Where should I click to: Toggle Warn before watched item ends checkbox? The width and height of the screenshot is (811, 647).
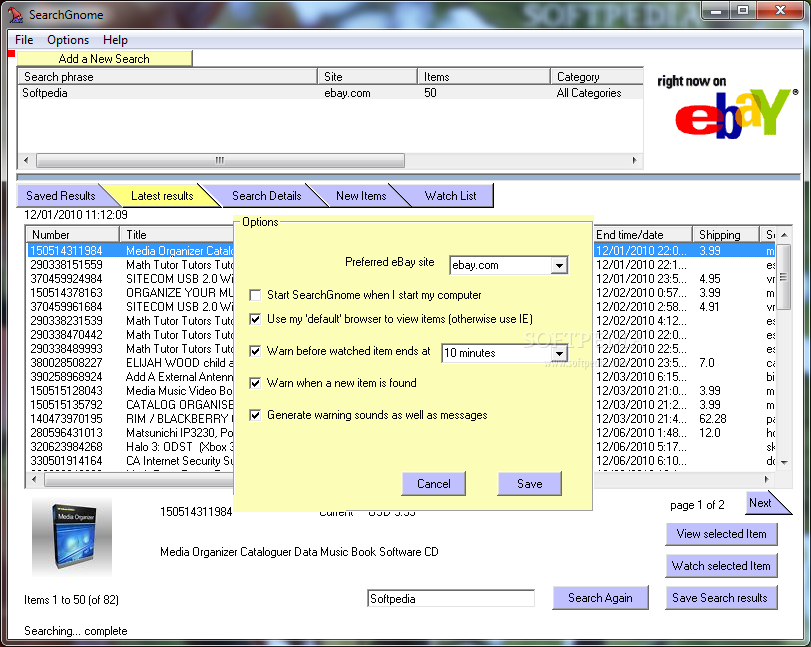[255, 351]
